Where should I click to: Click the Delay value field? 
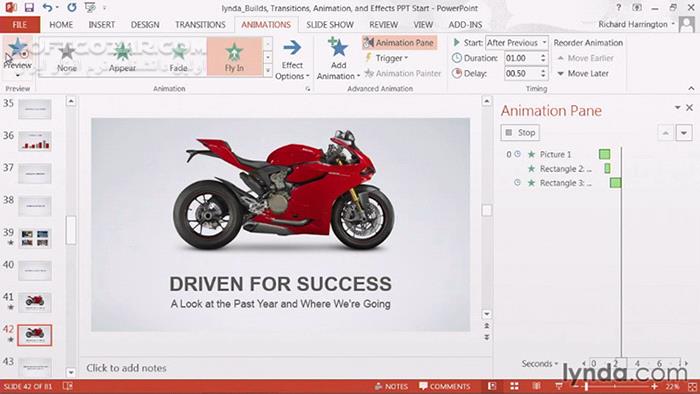tap(521, 73)
